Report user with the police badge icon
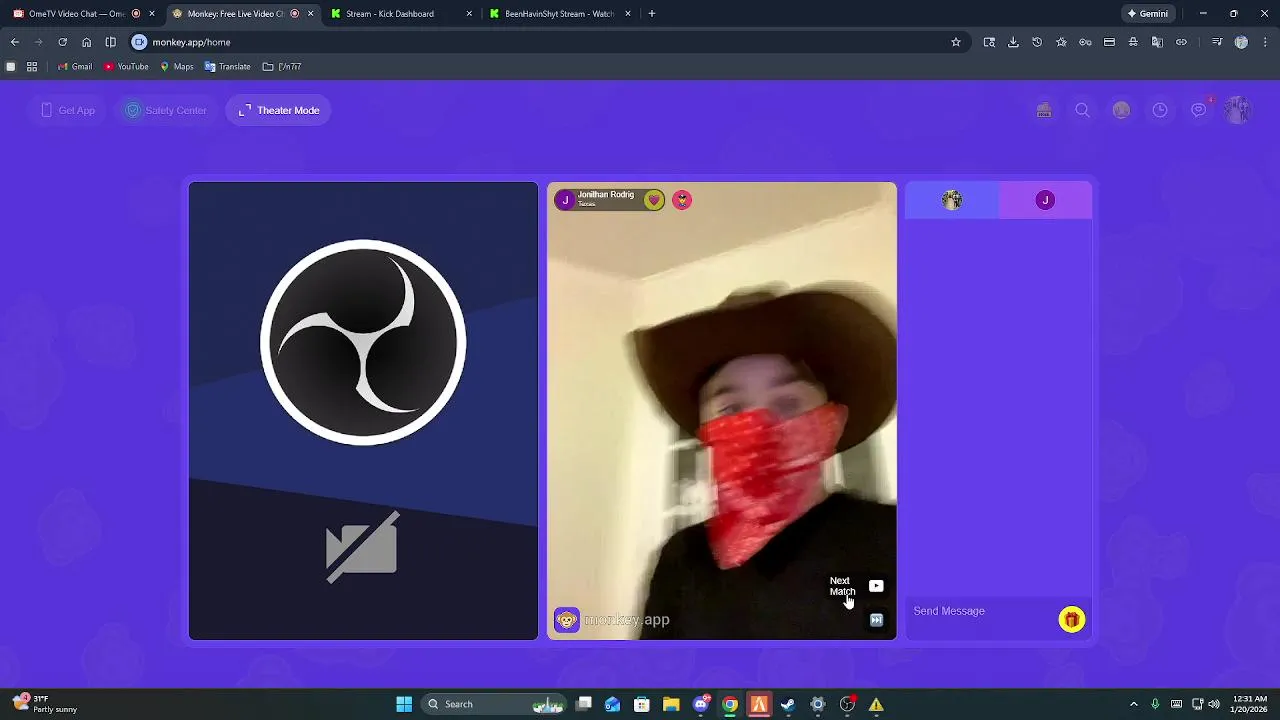The image size is (1280, 720). 682,200
